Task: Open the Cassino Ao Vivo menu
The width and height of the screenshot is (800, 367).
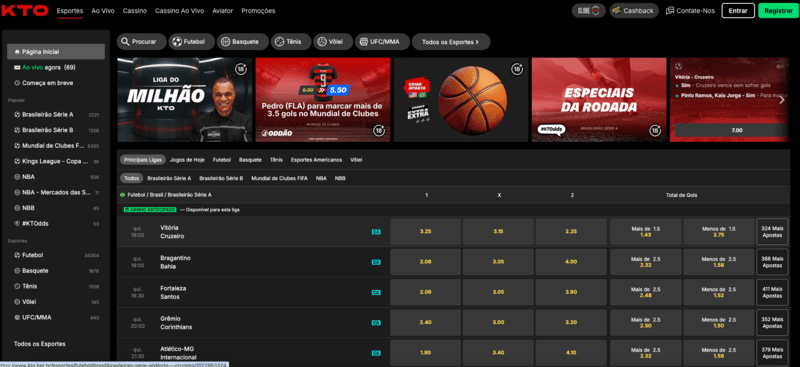Action: point(180,11)
